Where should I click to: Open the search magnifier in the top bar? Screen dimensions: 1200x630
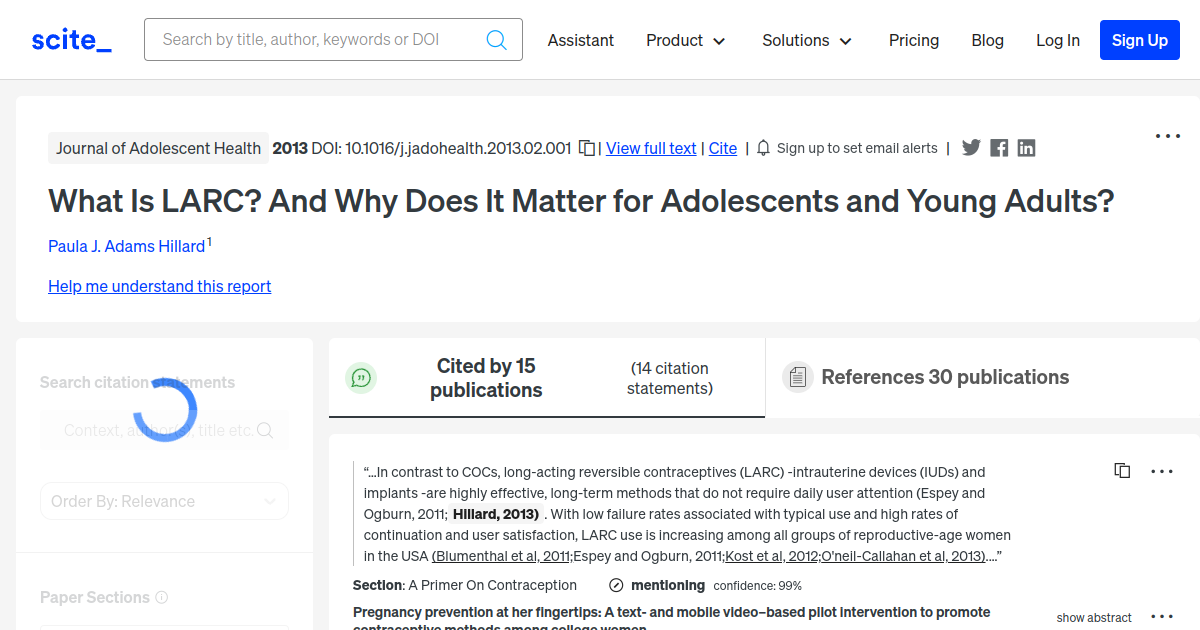tap(496, 39)
